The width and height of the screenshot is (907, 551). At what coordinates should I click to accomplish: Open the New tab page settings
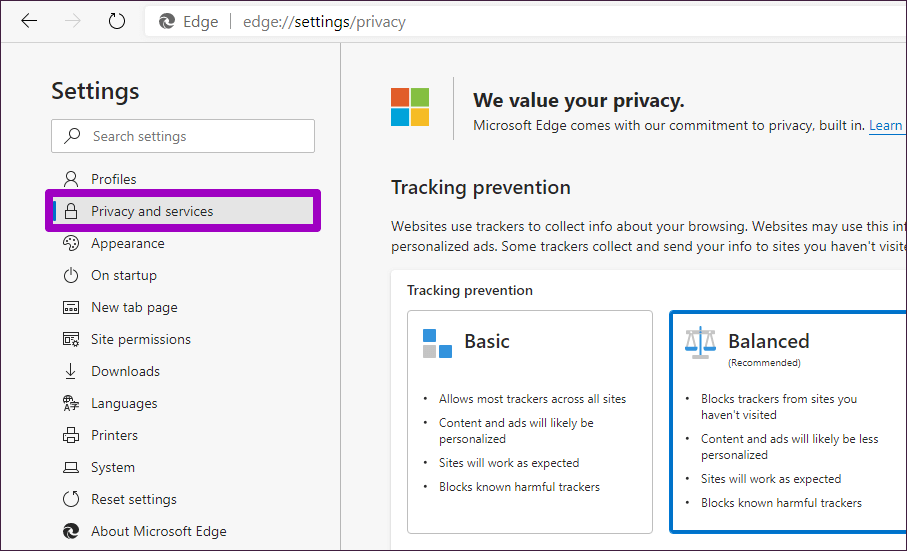134,308
